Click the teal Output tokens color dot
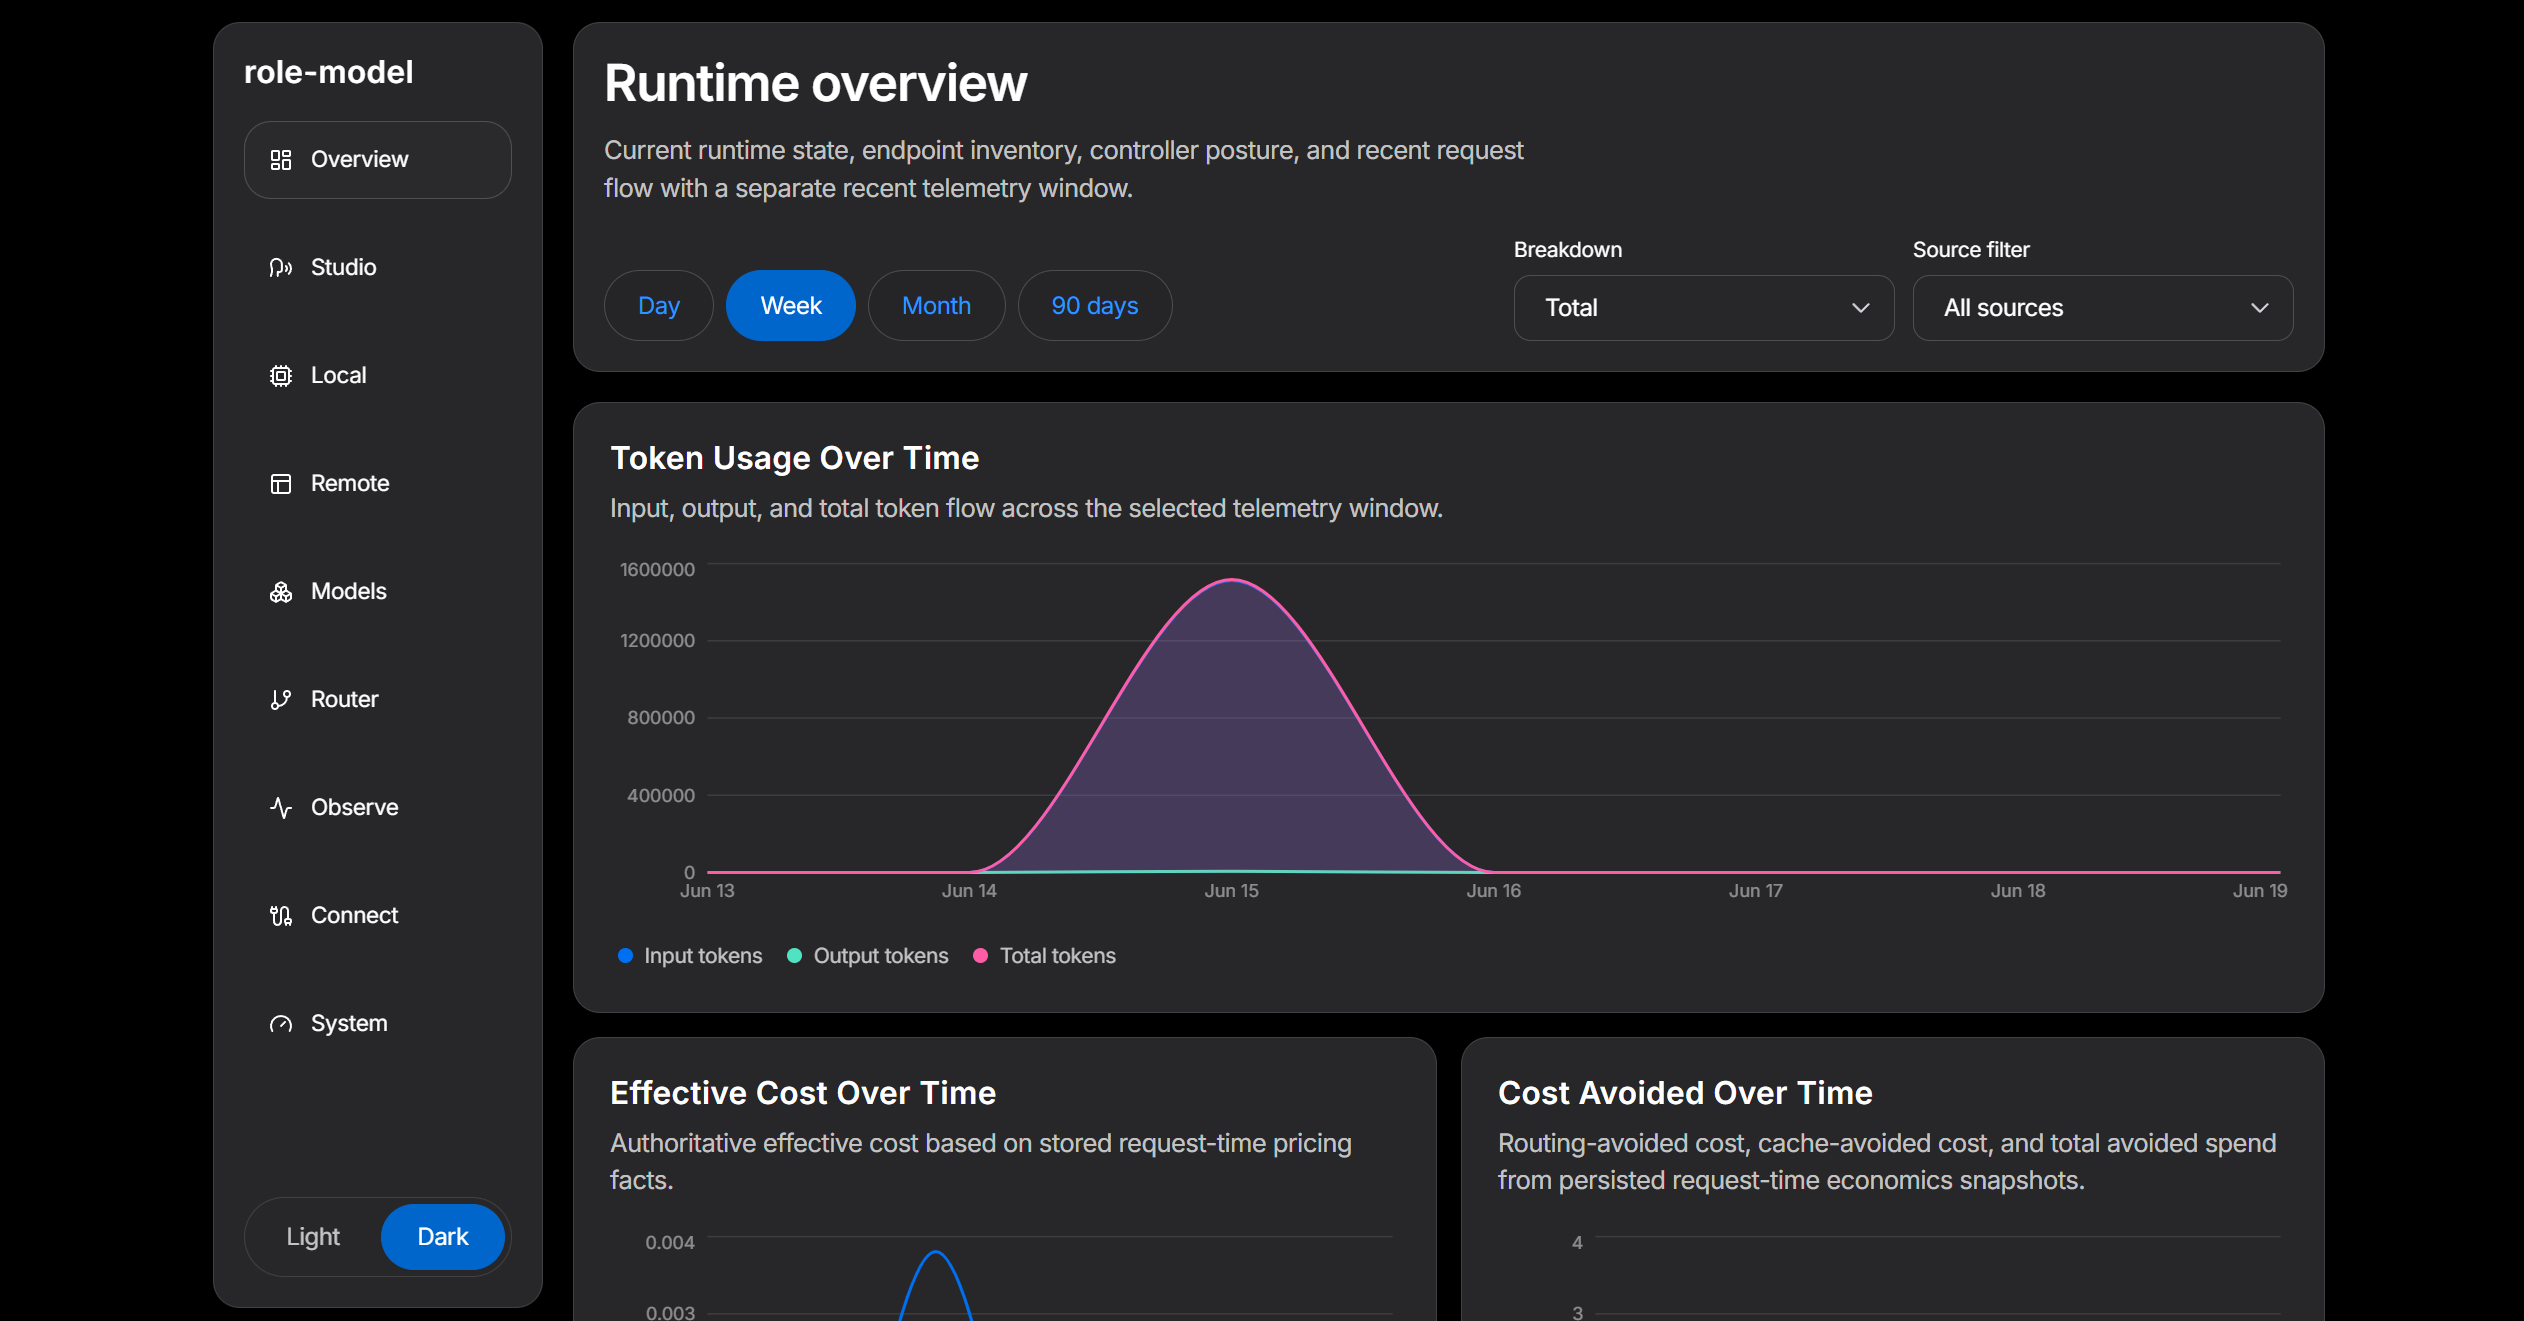2524x1321 pixels. coord(795,956)
